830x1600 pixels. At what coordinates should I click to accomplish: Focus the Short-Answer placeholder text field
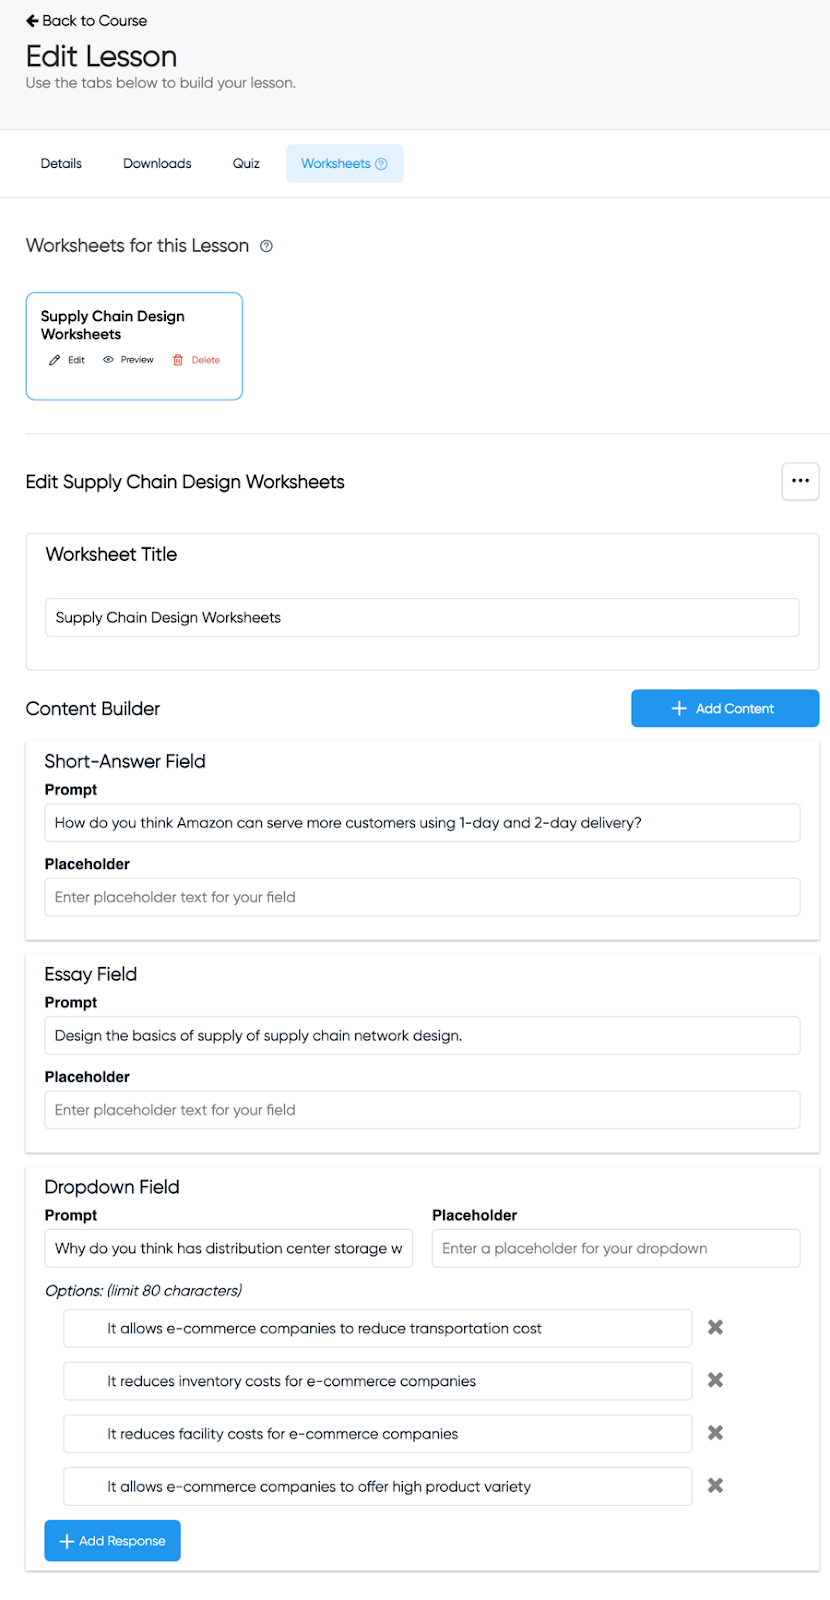pos(422,898)
